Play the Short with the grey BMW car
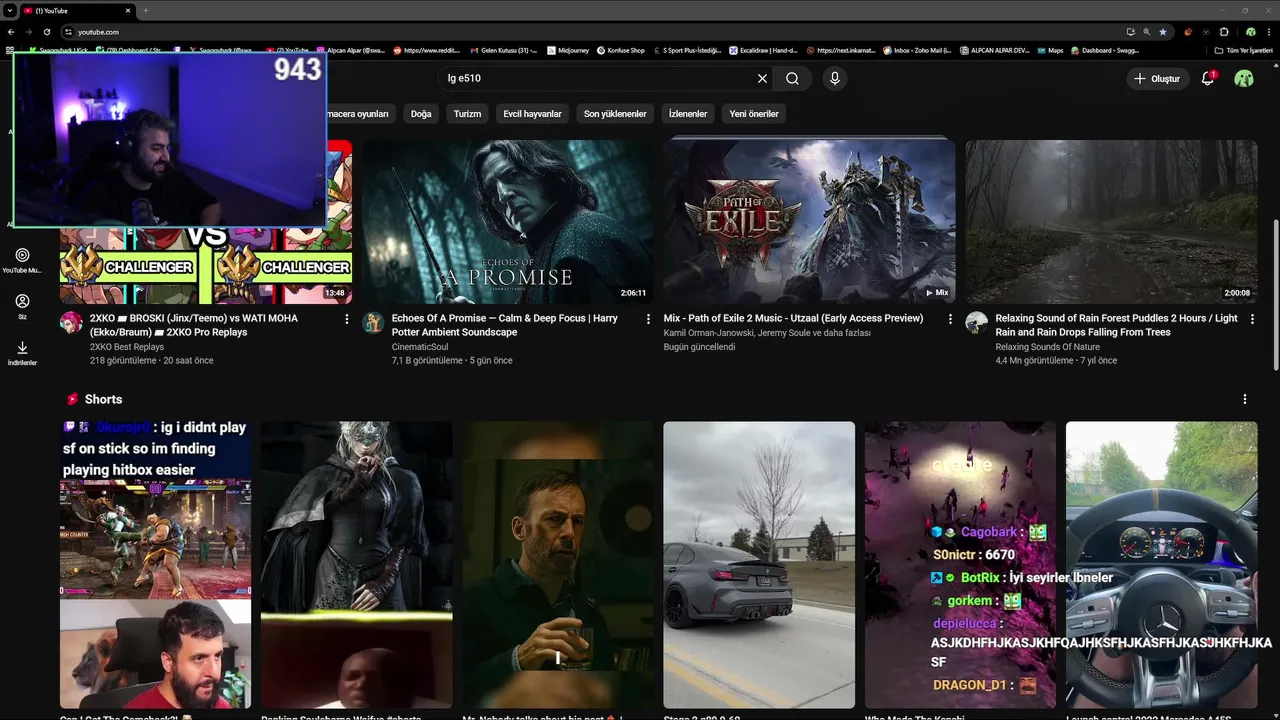This screenshot has width=1280, height=720. (x=759, y=565)
